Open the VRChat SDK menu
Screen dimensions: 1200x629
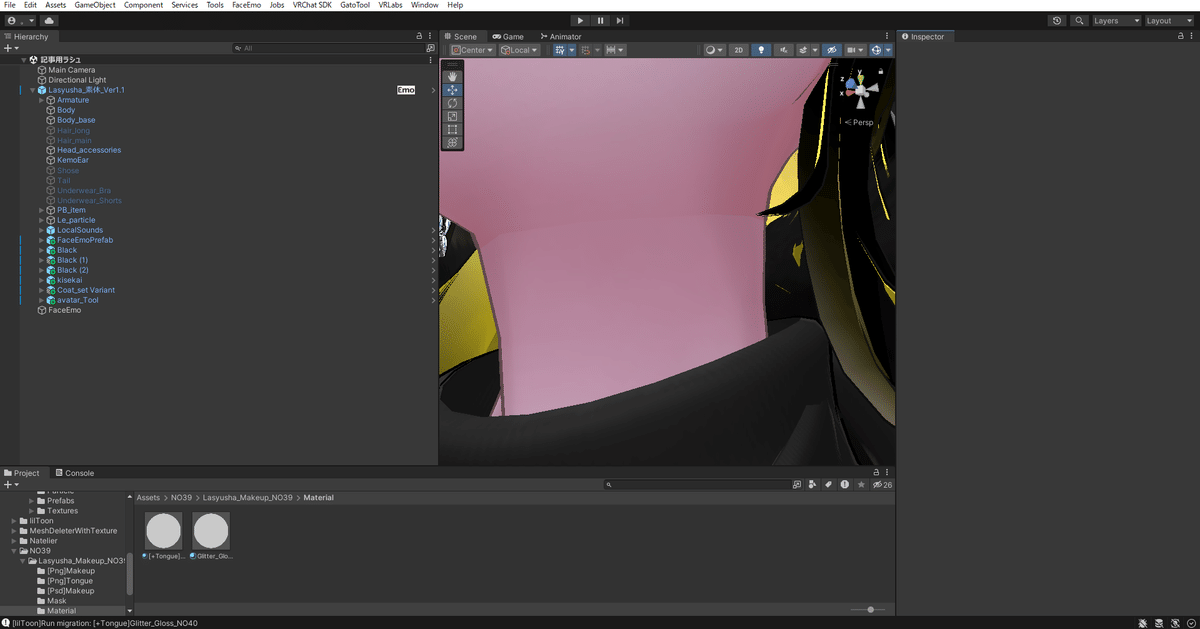pos(312,5)
